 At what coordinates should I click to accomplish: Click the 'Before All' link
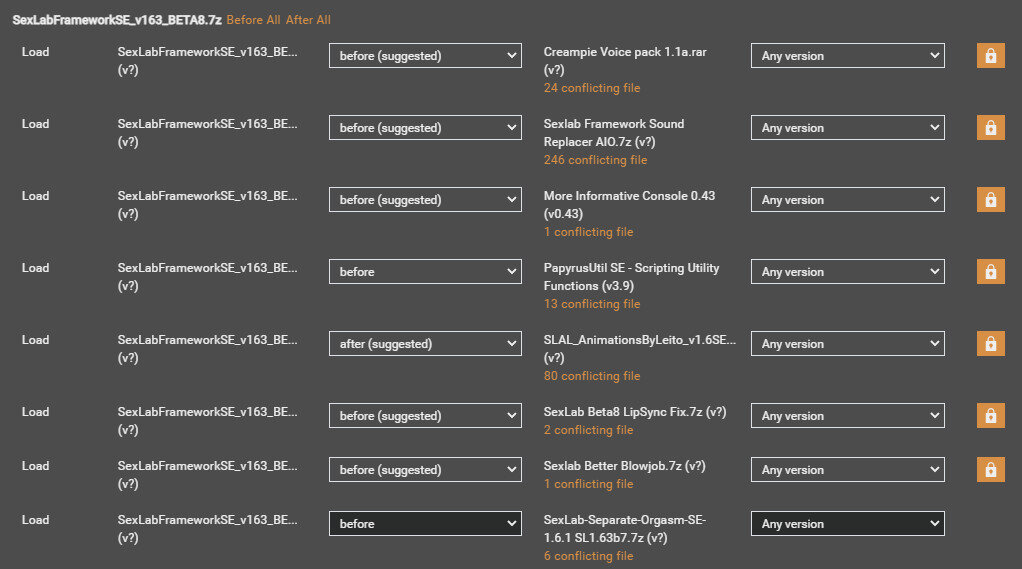coord(254,20)
